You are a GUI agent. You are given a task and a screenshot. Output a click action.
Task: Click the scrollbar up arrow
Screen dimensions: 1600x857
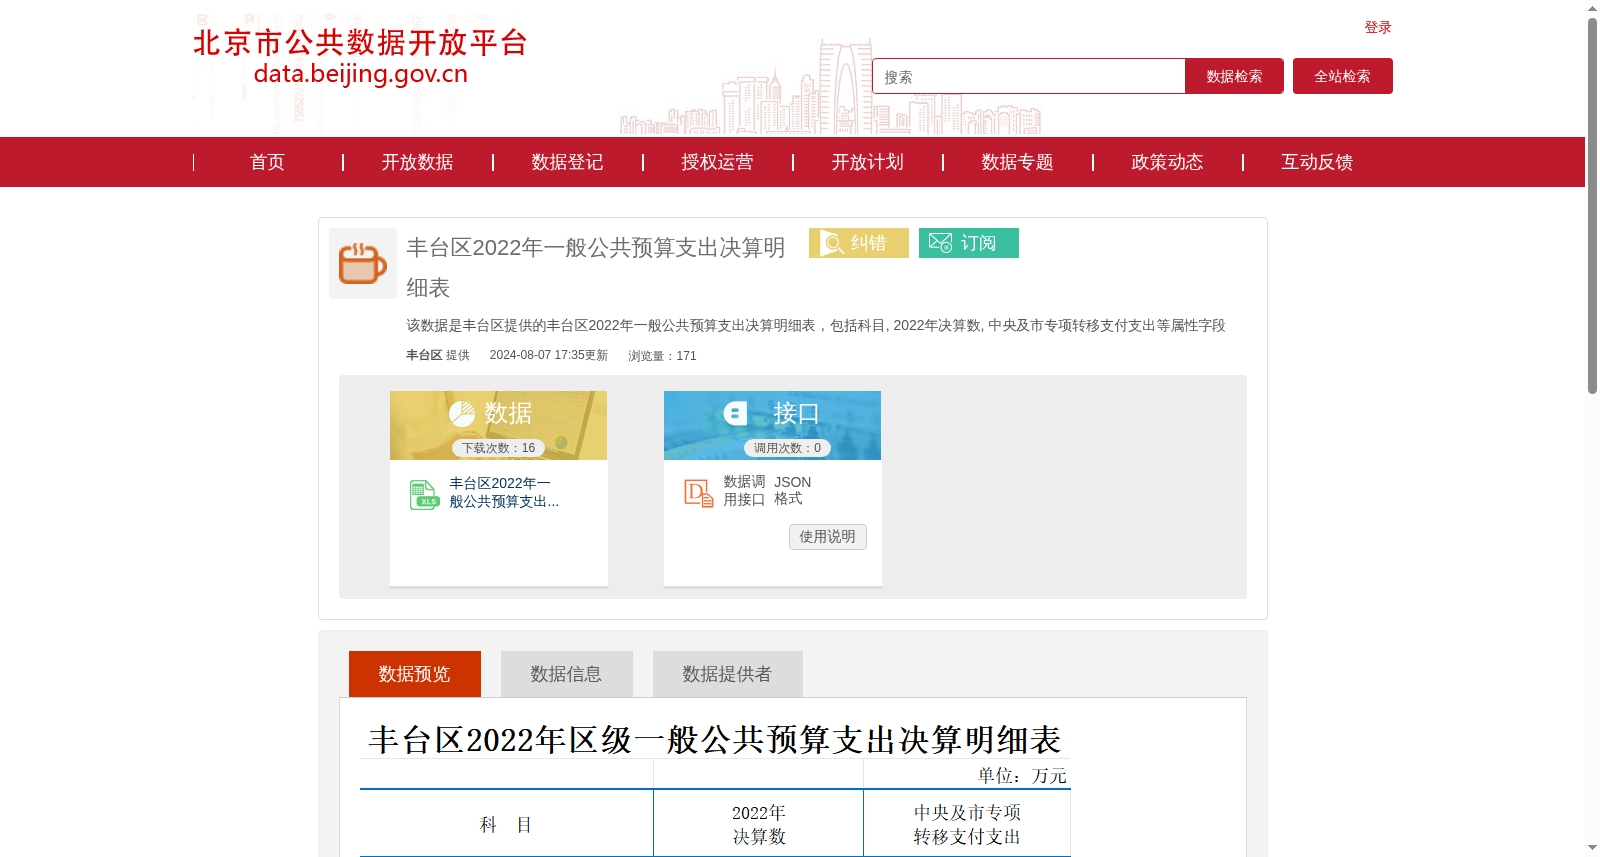pos(1592,8)
